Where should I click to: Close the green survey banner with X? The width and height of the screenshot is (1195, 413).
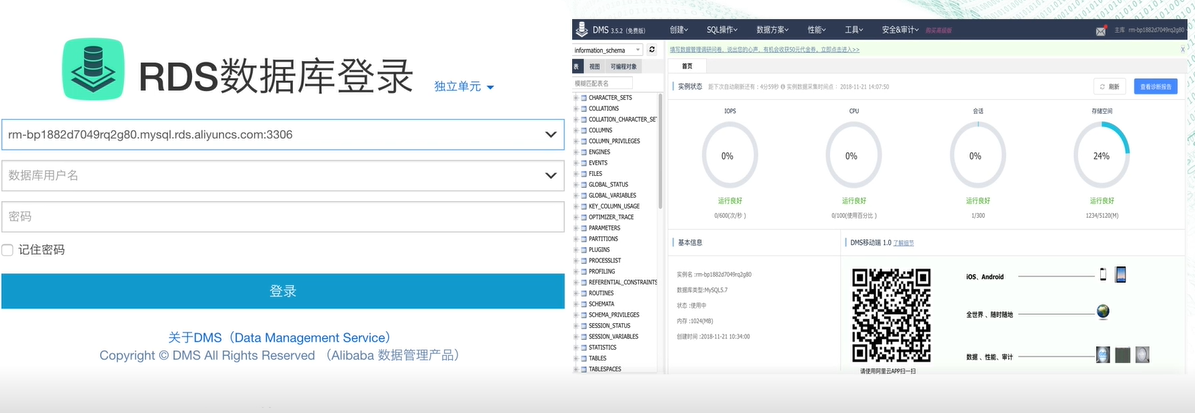(1182, 49)
